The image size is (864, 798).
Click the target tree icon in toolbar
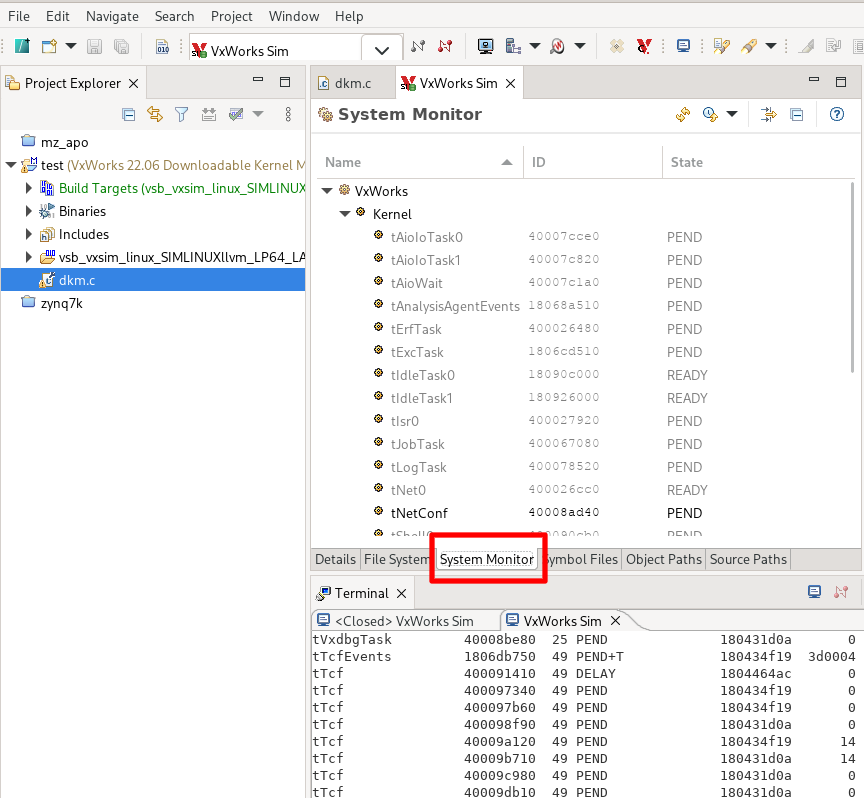click(513, 46)
